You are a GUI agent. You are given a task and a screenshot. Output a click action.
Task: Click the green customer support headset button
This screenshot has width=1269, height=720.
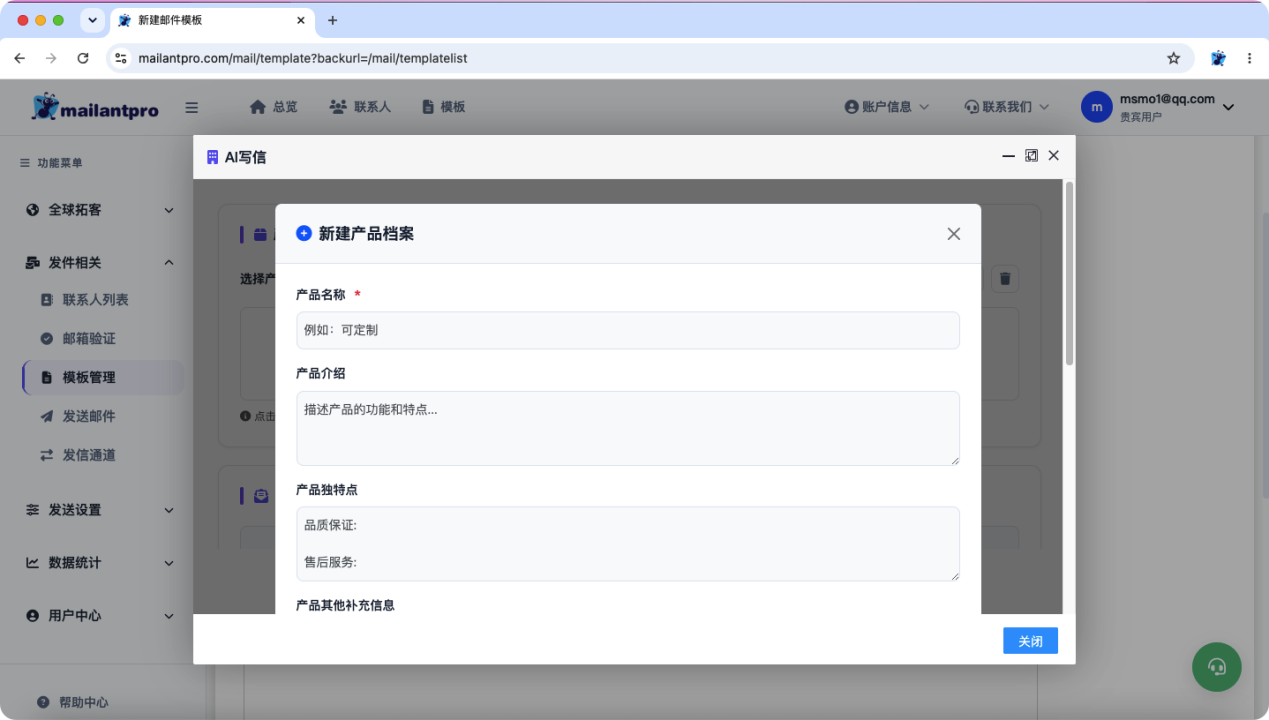pos(1216,667)
